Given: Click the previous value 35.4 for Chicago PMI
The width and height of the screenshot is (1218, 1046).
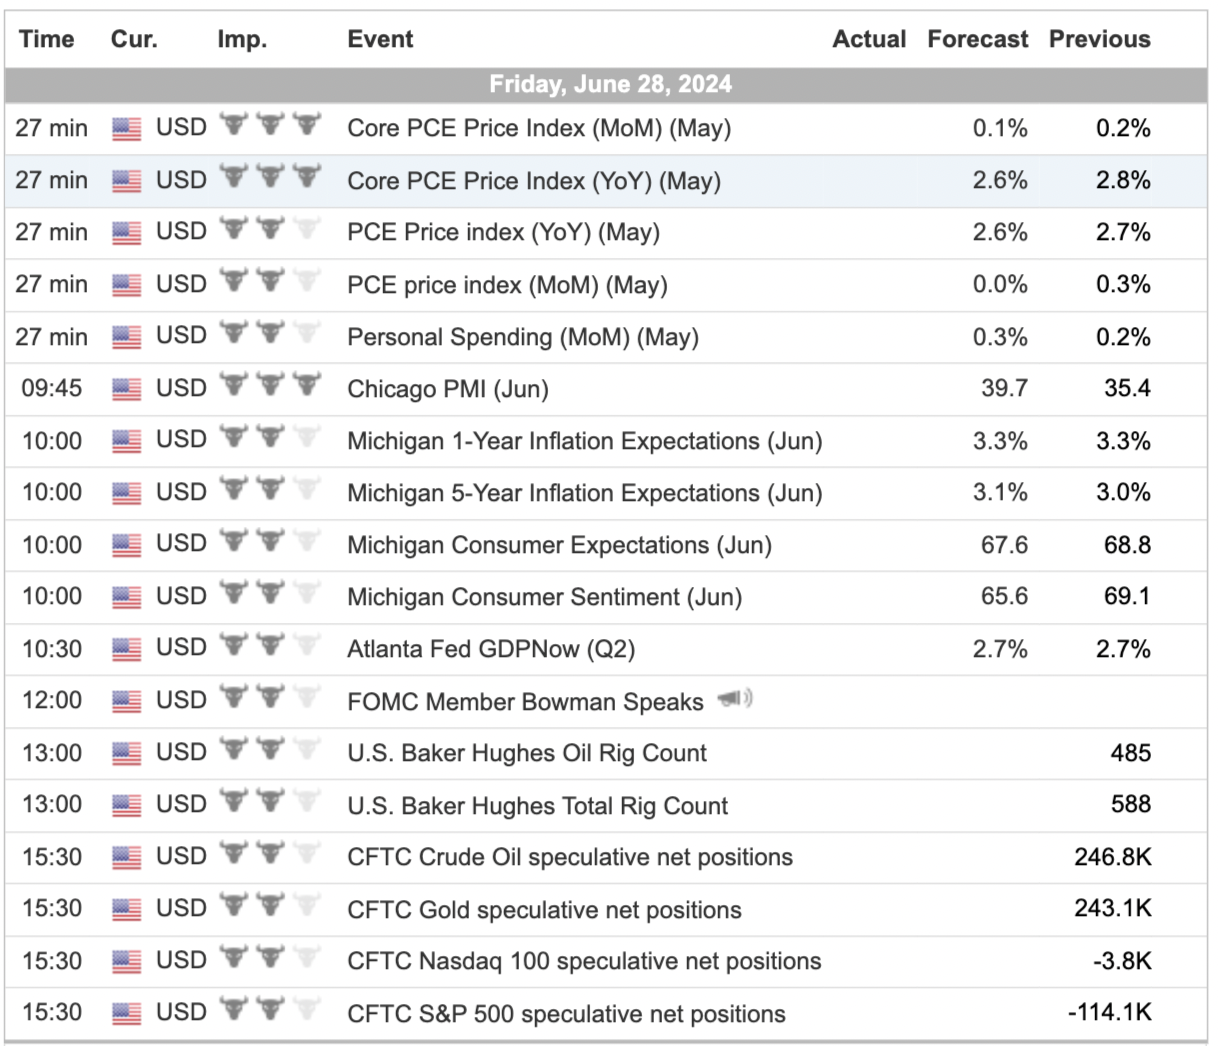Looking at the screenshot, I should 1127,388.
